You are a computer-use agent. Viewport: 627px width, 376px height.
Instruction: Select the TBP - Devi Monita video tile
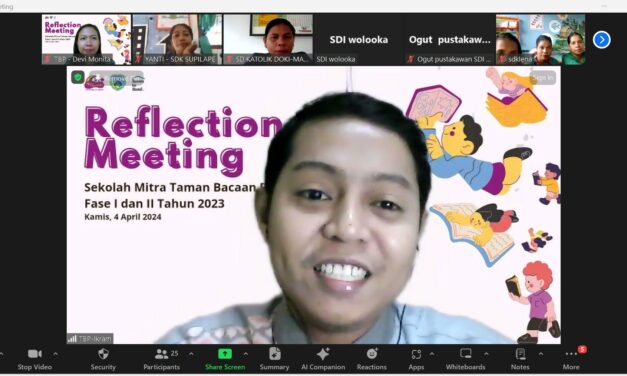pyautogui.click(x=86, y=39)
